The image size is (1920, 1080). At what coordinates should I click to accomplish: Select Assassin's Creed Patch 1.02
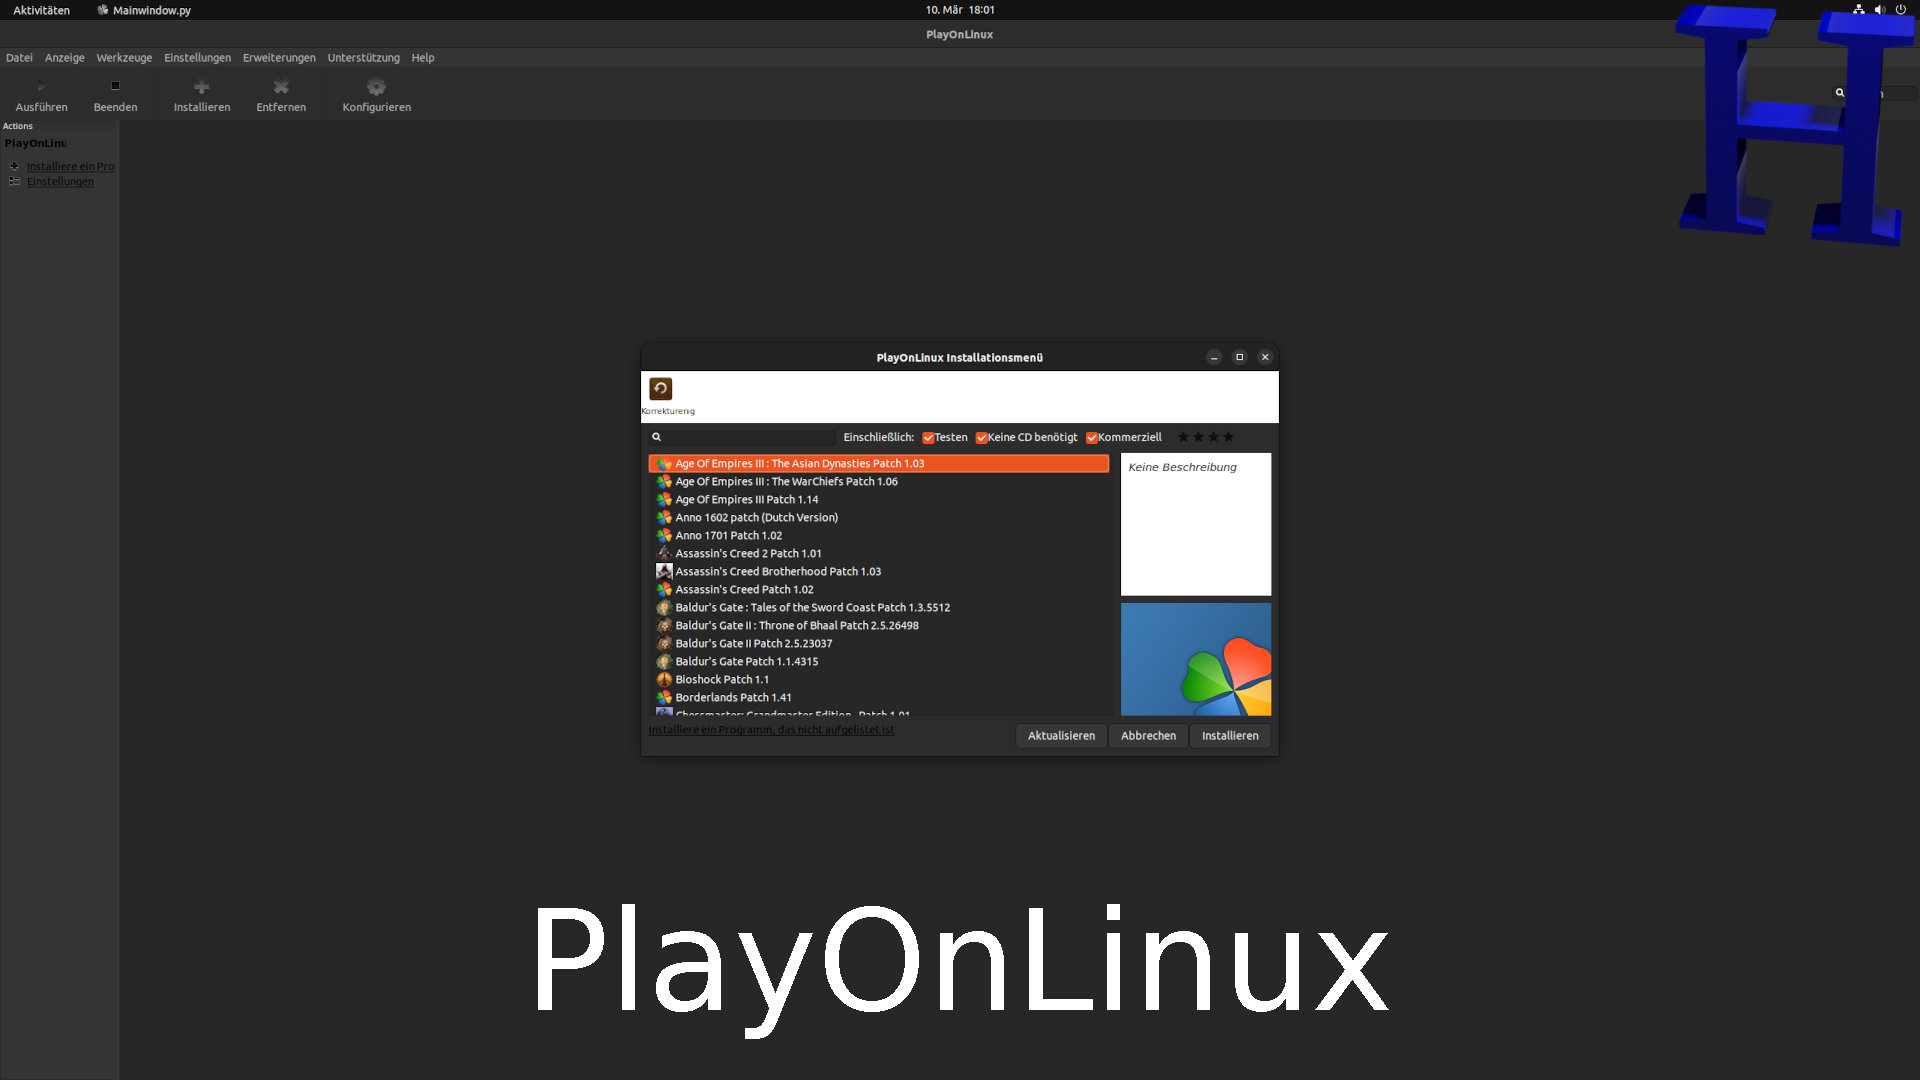click(878, 589)
